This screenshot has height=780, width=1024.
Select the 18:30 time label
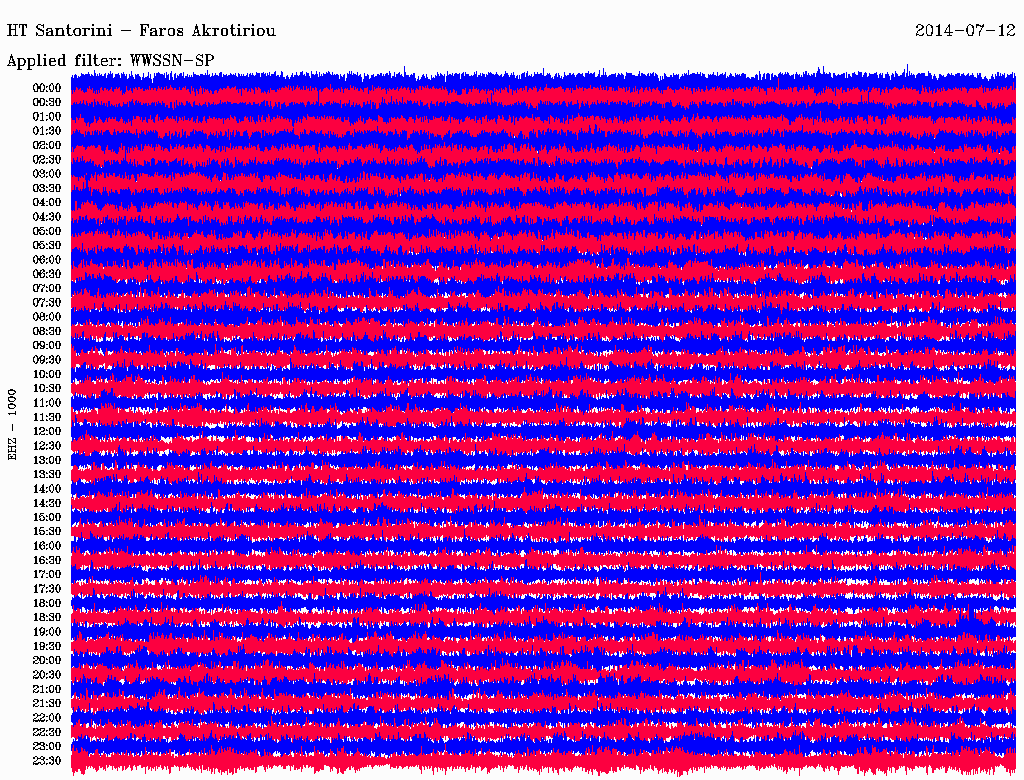47,617
